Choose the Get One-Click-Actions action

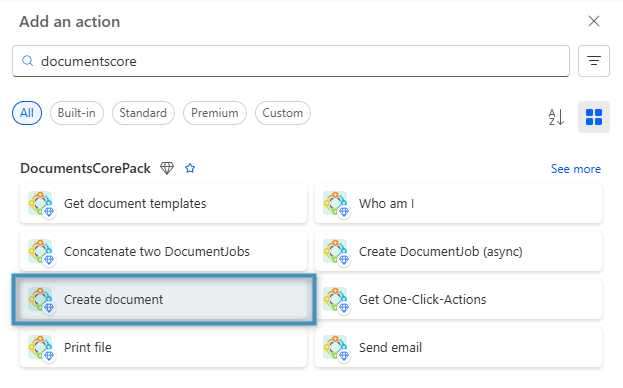pyautogui.click(x=459, y=299)
